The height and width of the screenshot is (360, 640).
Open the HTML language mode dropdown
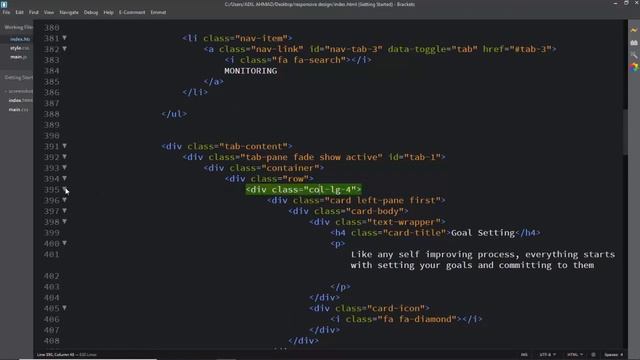tap(575, 355)
